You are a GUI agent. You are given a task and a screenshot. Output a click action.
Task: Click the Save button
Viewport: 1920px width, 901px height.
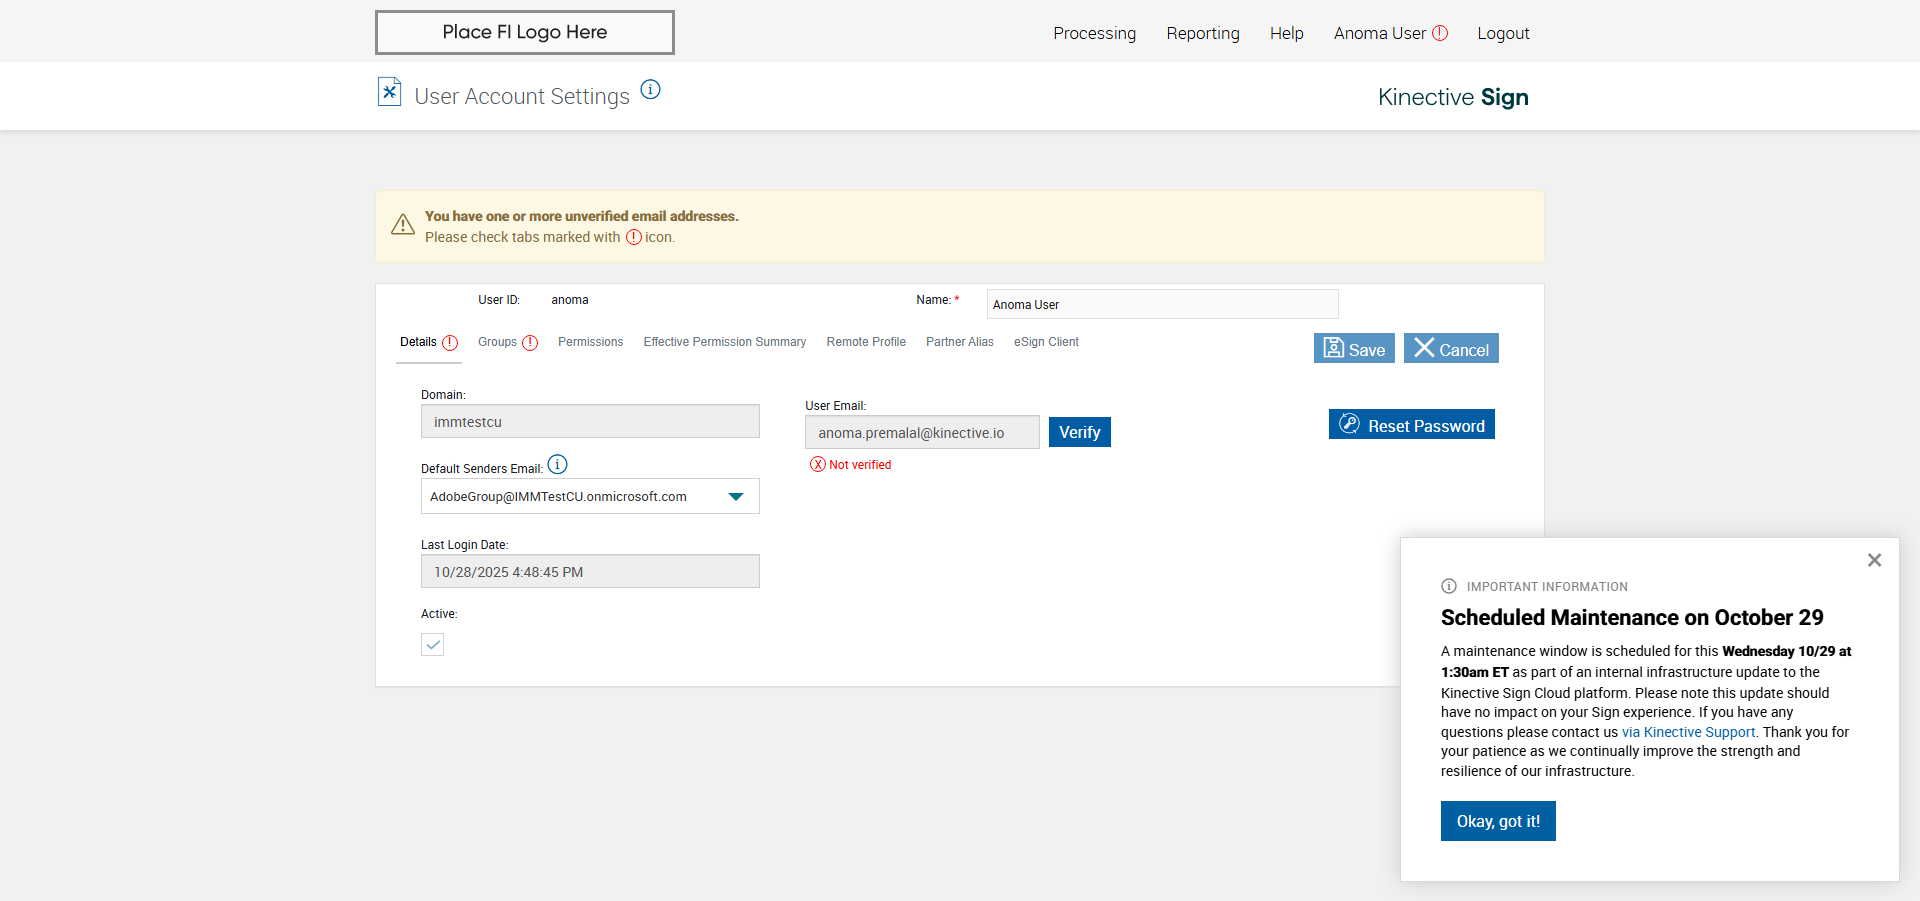point(1354,348)
